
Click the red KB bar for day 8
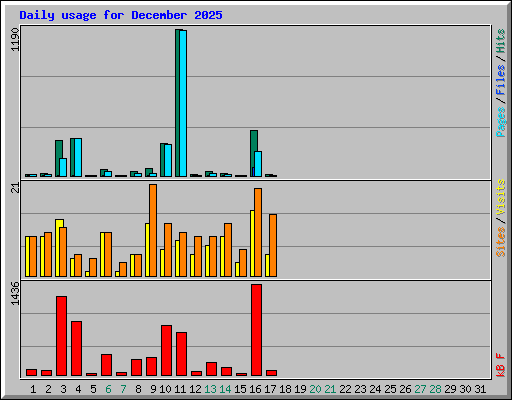point(136,367)
